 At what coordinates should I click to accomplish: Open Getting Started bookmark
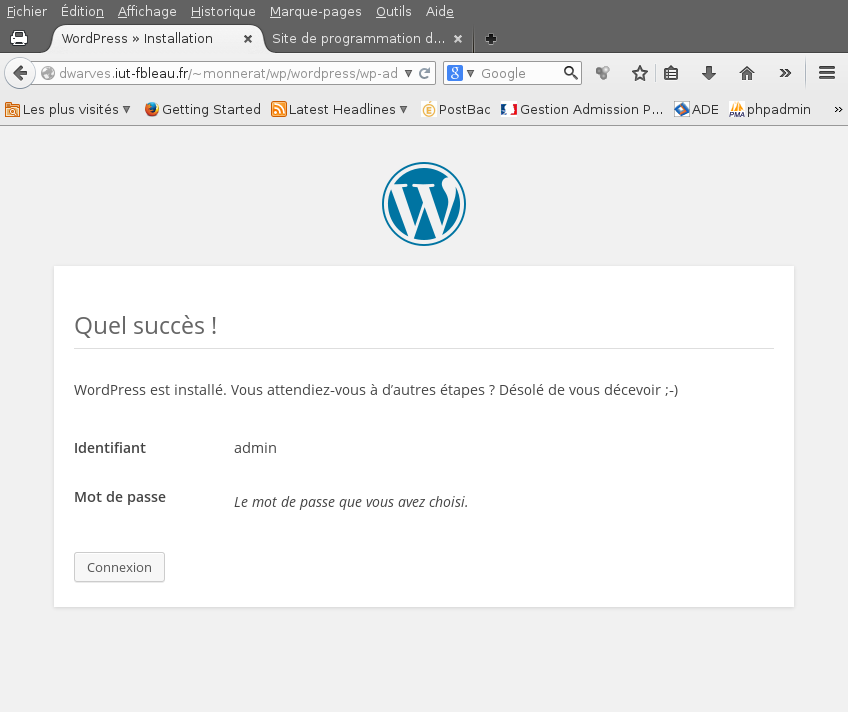(203, 109)
